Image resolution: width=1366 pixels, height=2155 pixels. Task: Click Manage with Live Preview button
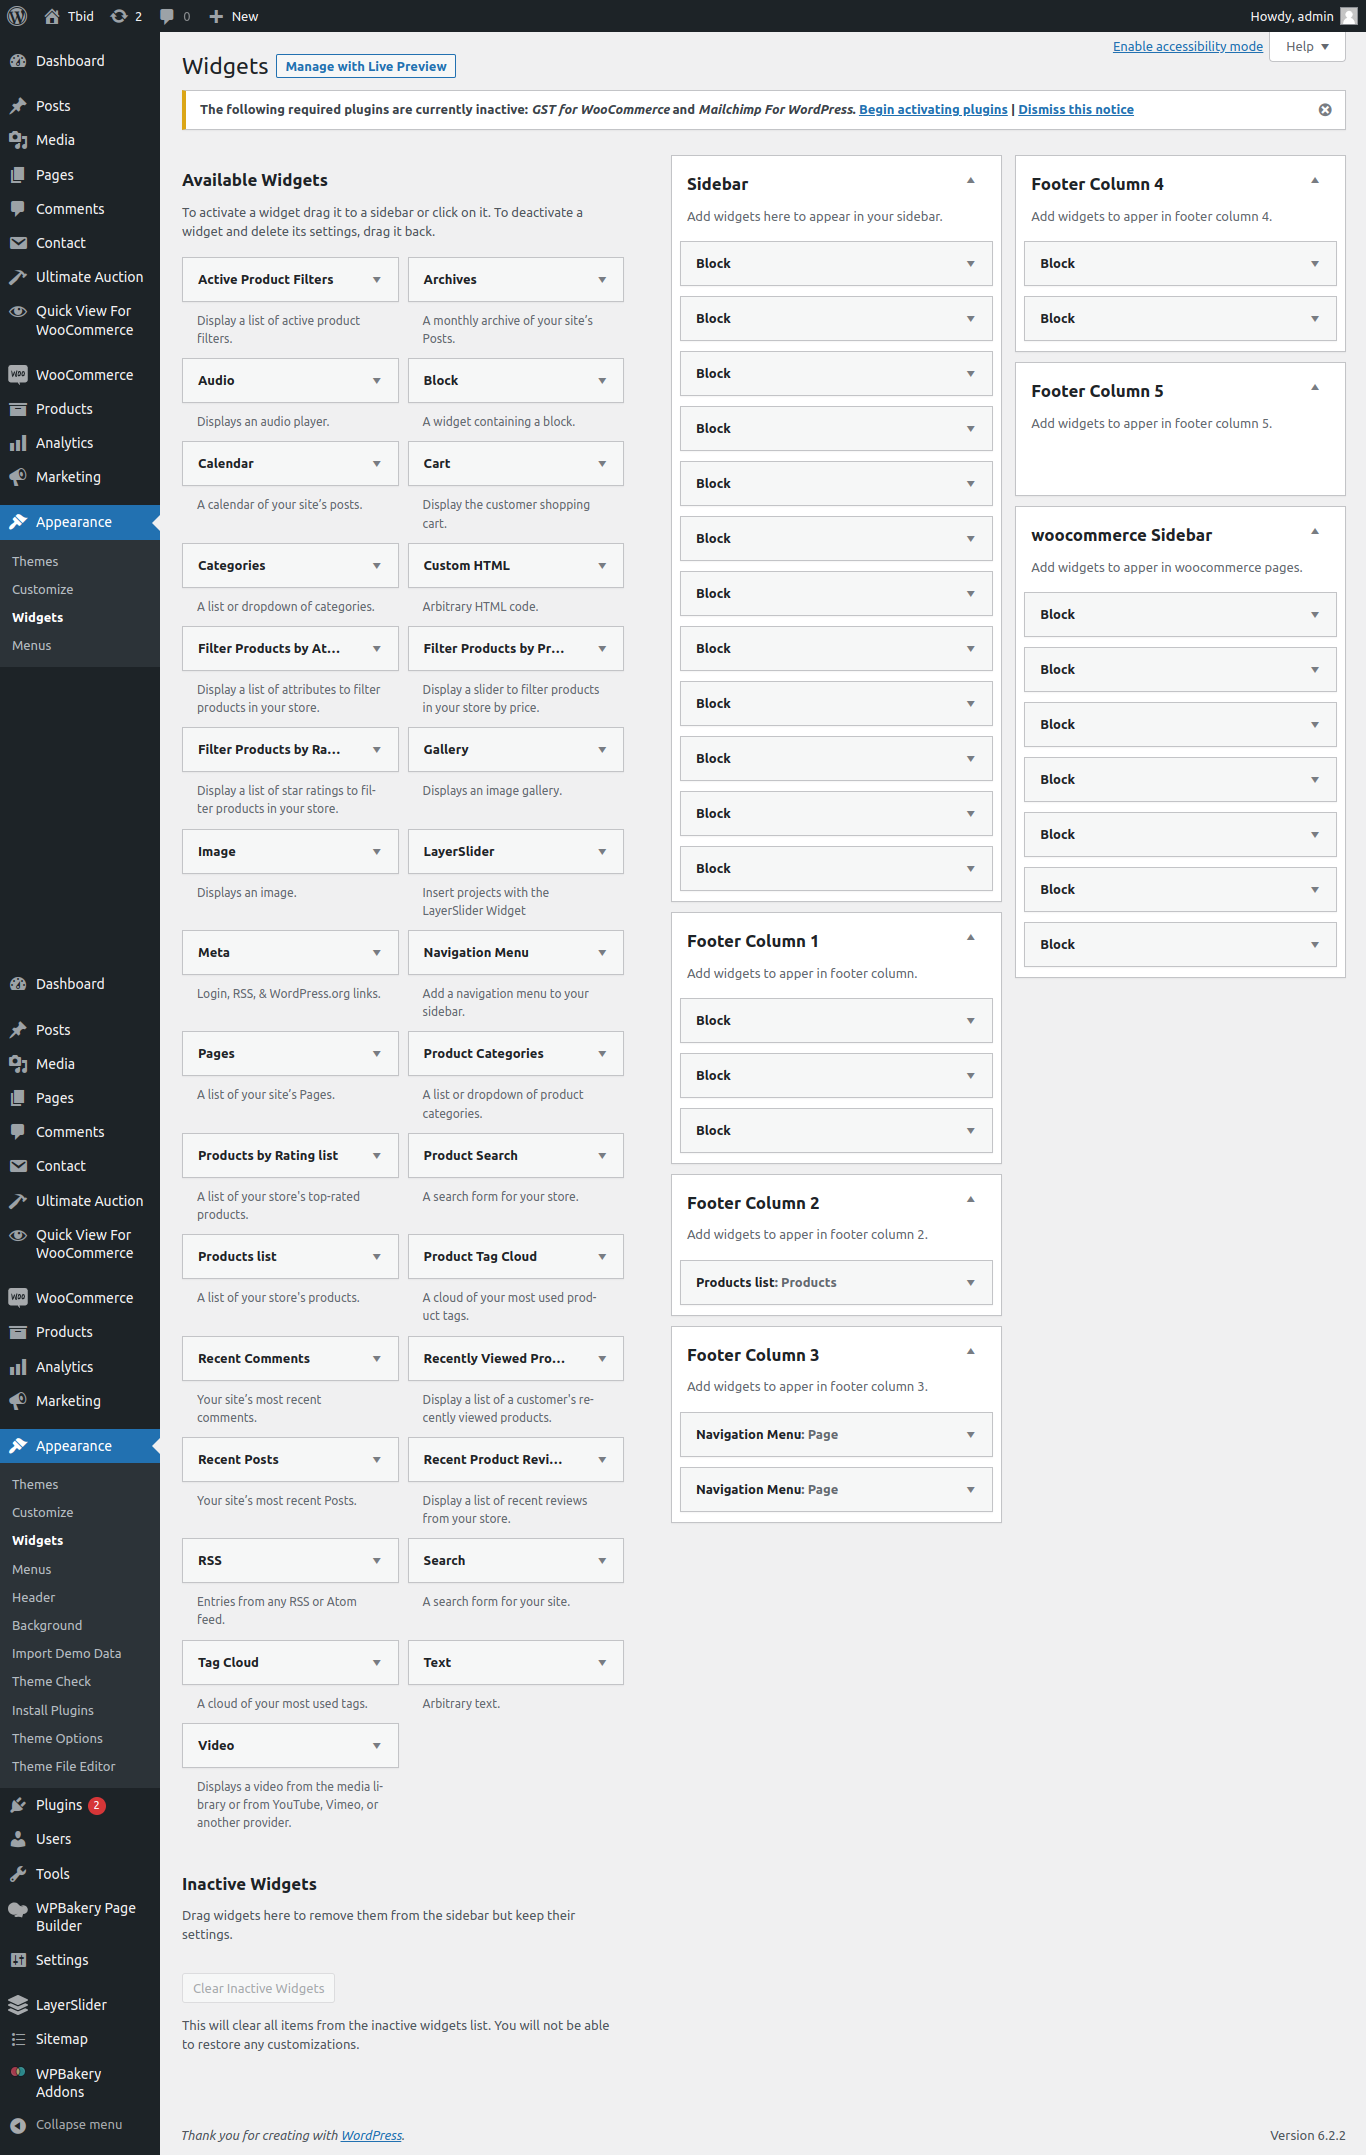click(x=366, y=67)
